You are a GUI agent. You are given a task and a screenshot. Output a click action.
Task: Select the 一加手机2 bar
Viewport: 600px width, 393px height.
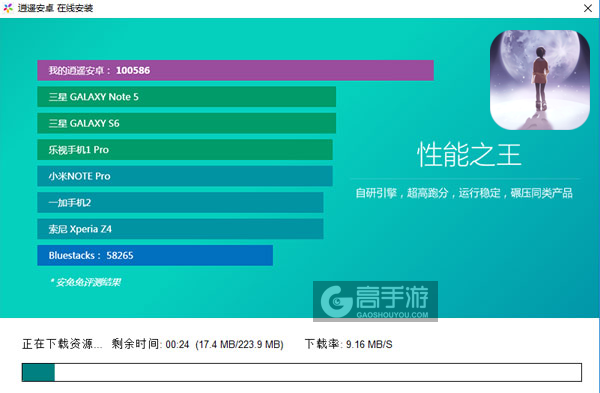coord(180,202)
